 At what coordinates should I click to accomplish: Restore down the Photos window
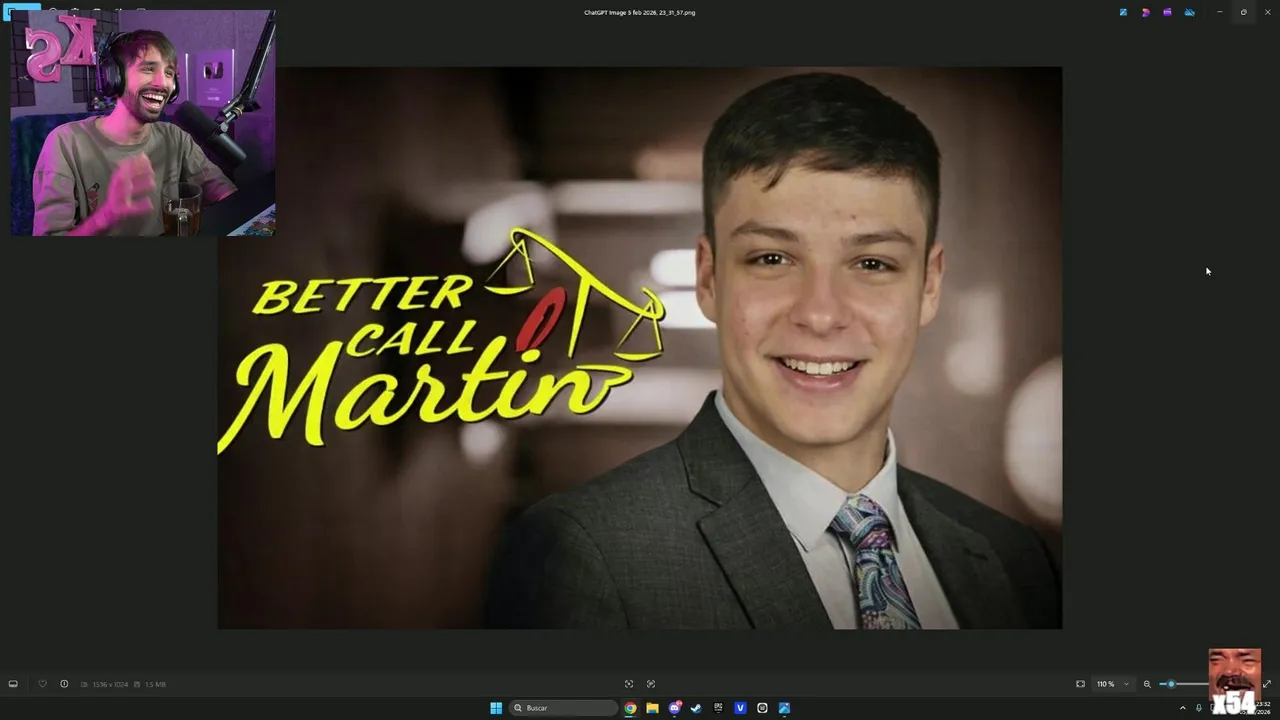pos(1243,12)
